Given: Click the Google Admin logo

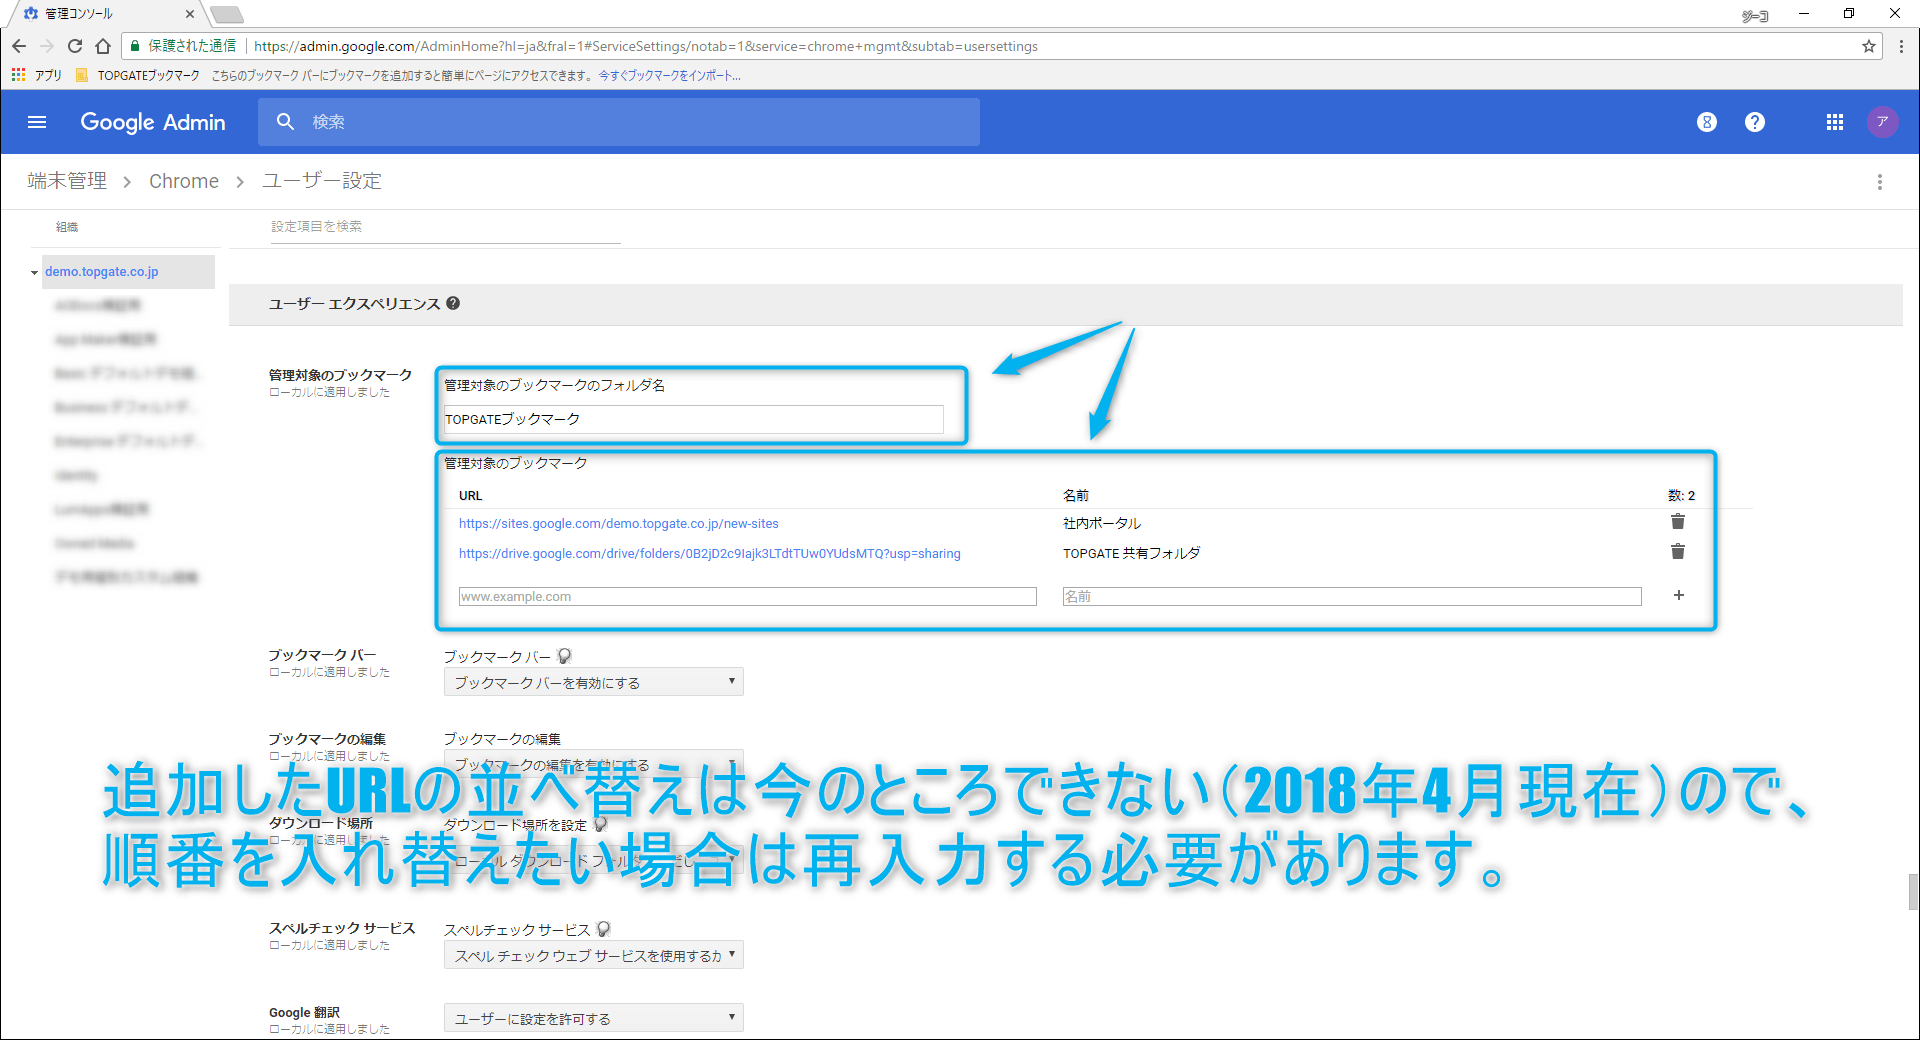Looking at the screenshot, I should [x=153, y=122].
